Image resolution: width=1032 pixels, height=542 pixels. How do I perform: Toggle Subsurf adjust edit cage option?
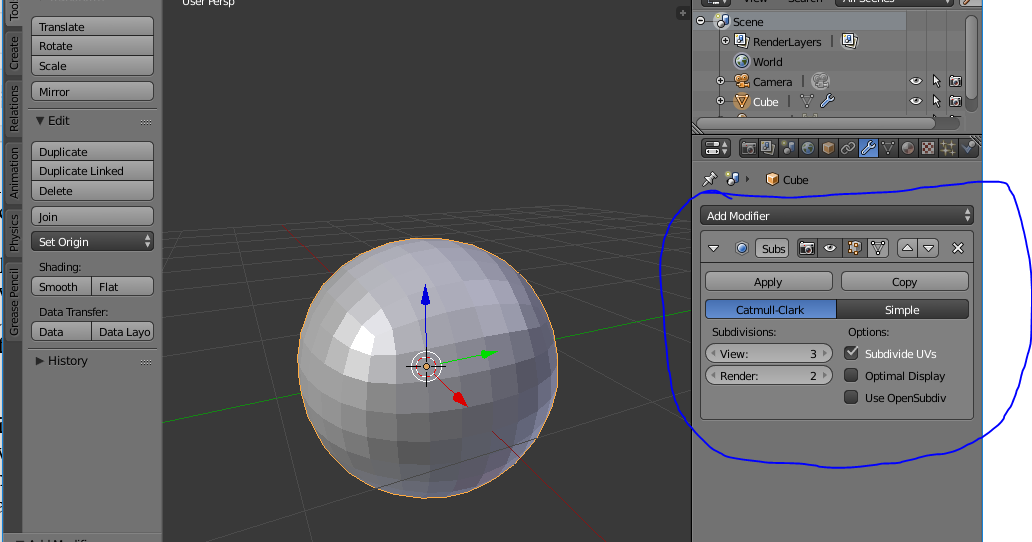(x=878, y=248)
